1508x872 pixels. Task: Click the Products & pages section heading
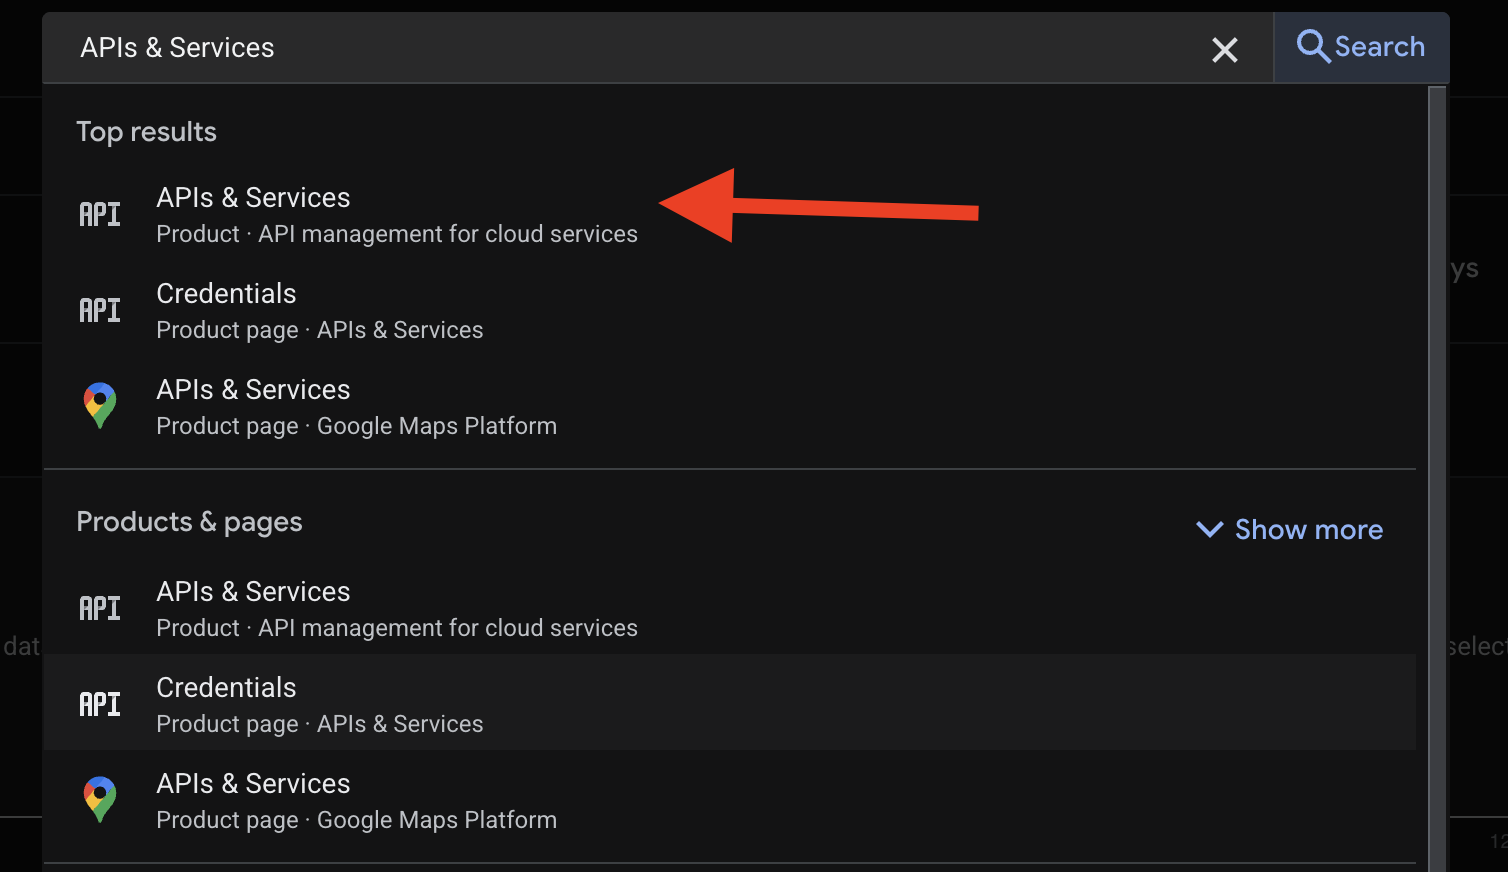point(189,521)
